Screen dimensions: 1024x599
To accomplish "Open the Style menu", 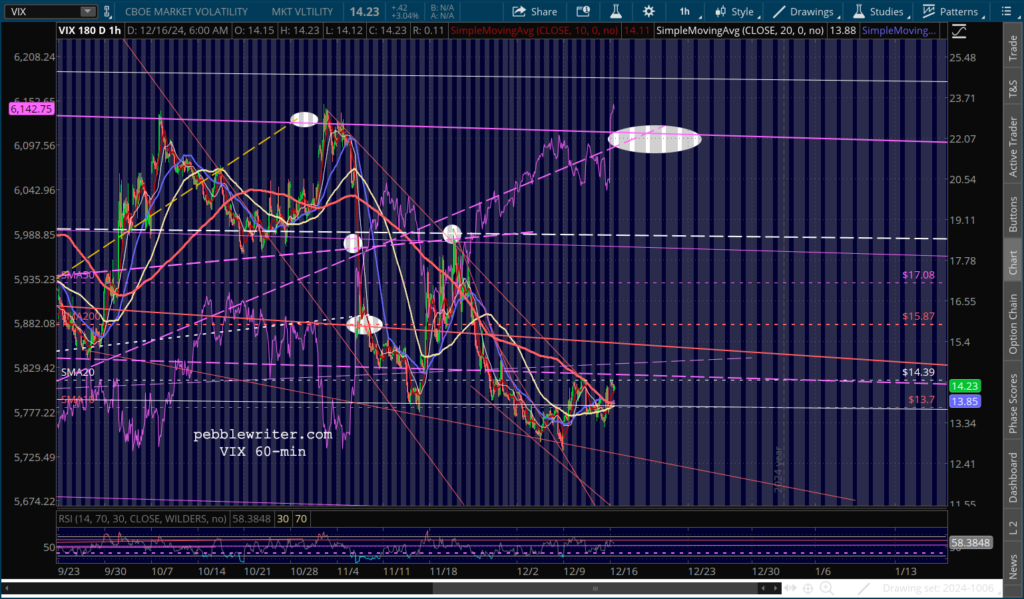I will [x=735, y=11].
